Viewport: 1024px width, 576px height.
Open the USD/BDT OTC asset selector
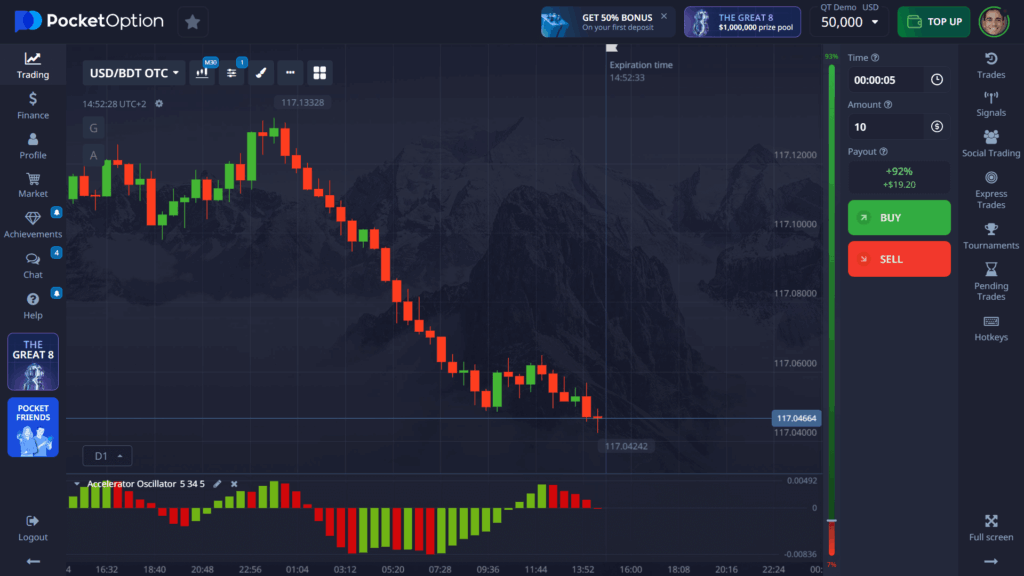pos(132,72)
